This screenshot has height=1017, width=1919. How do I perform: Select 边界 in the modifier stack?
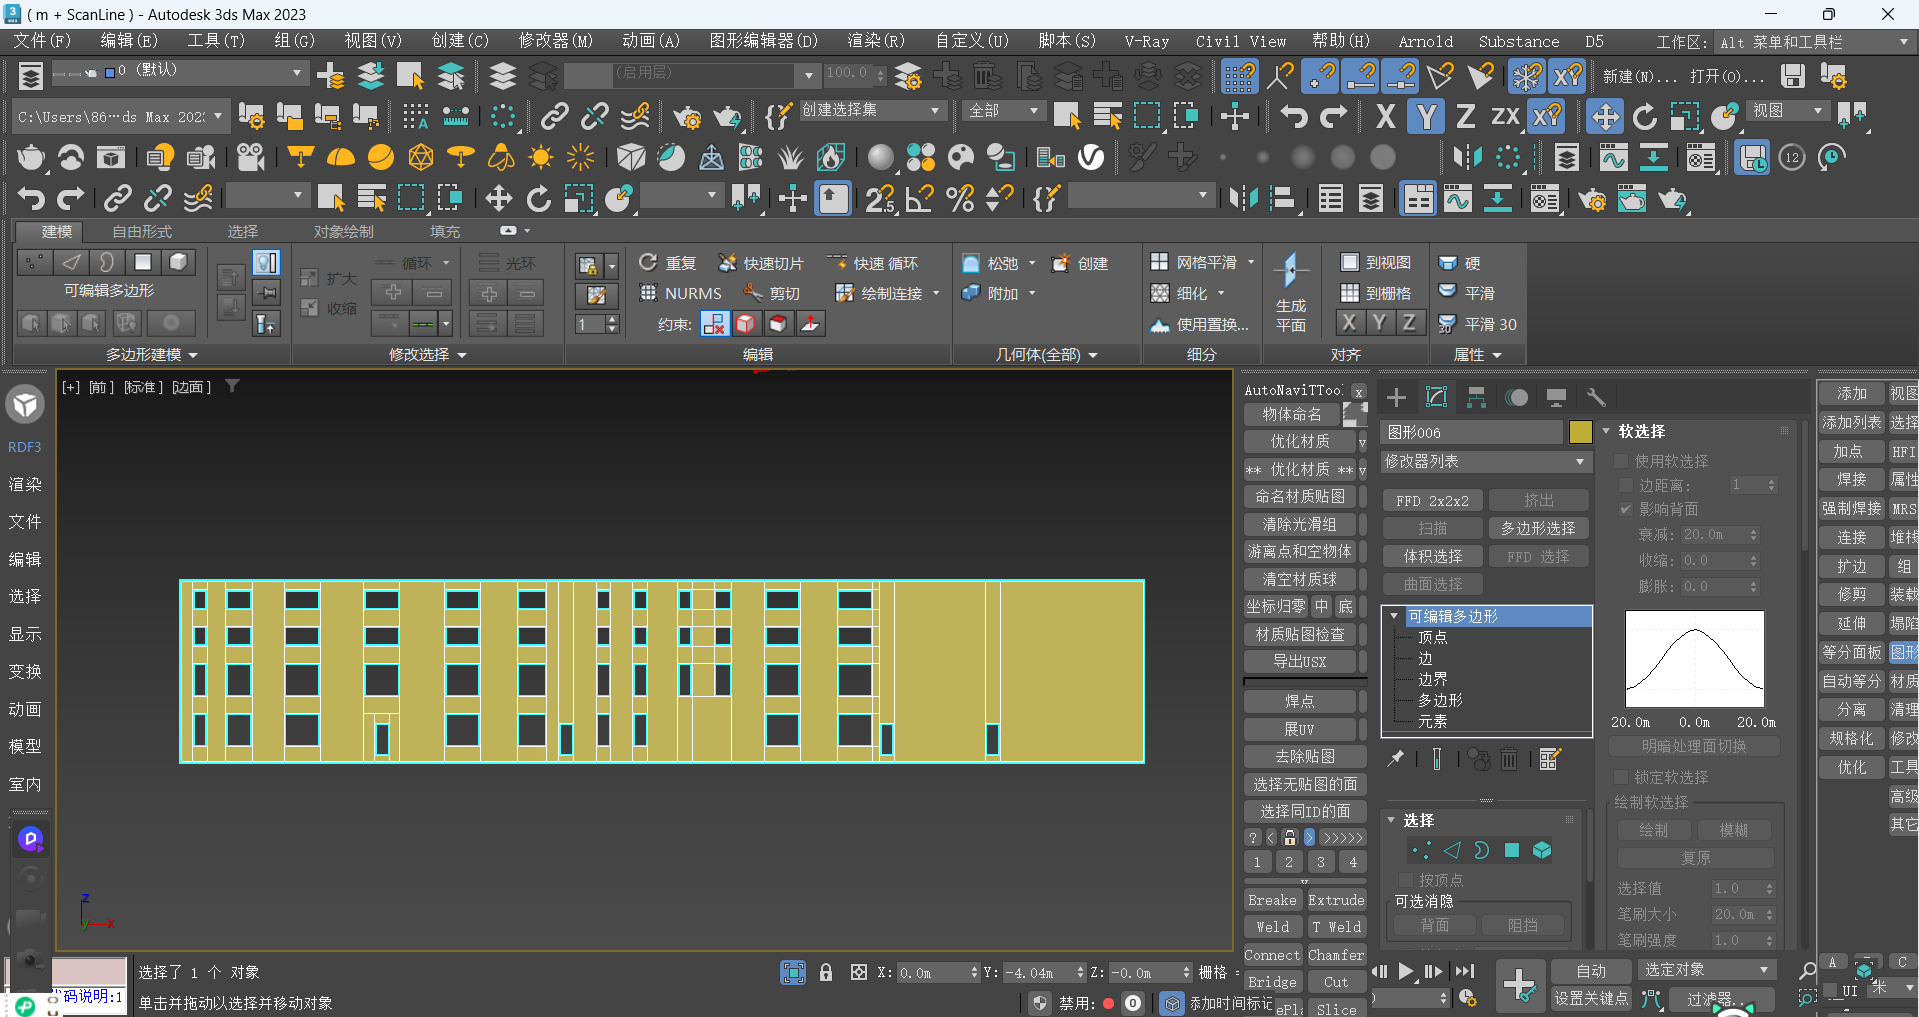point(1433,679)
